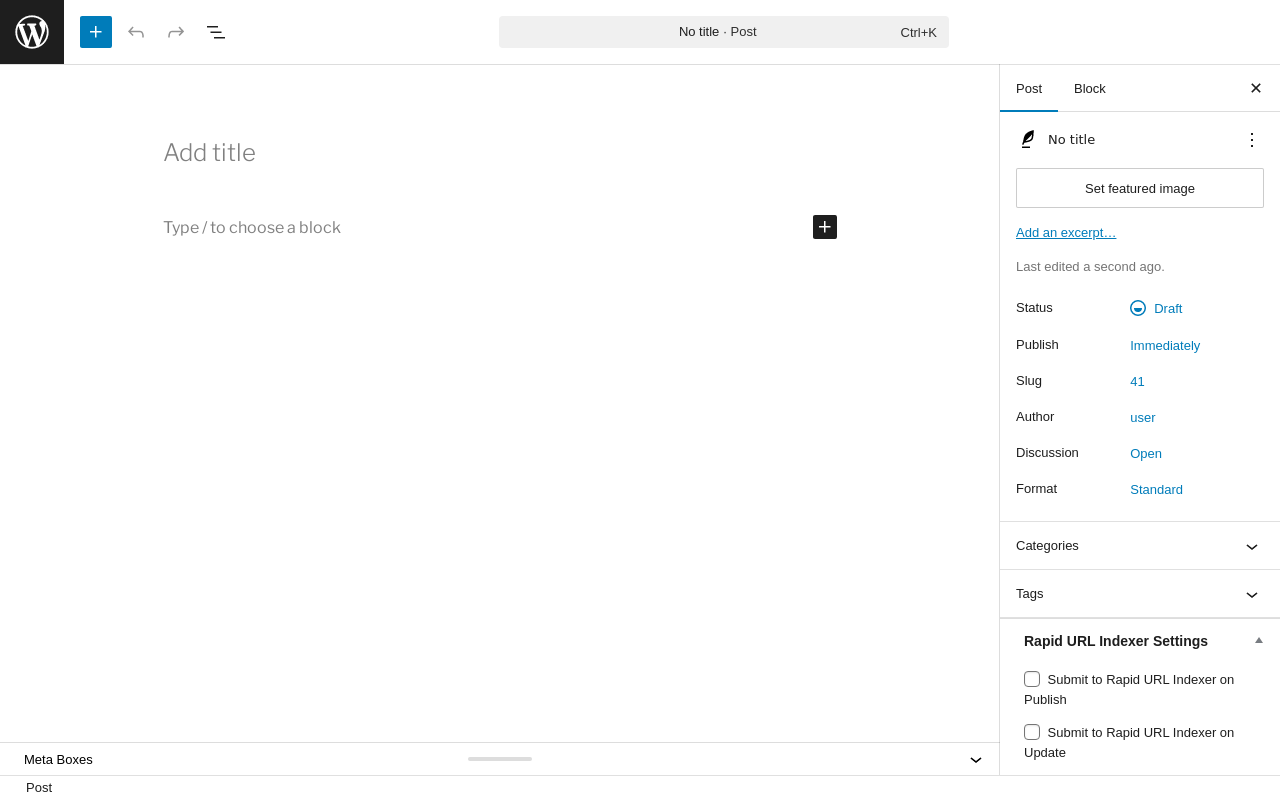
Task: Click the quill post icon beside No title
Action: pyautogui.click(x=1027, y=139)
